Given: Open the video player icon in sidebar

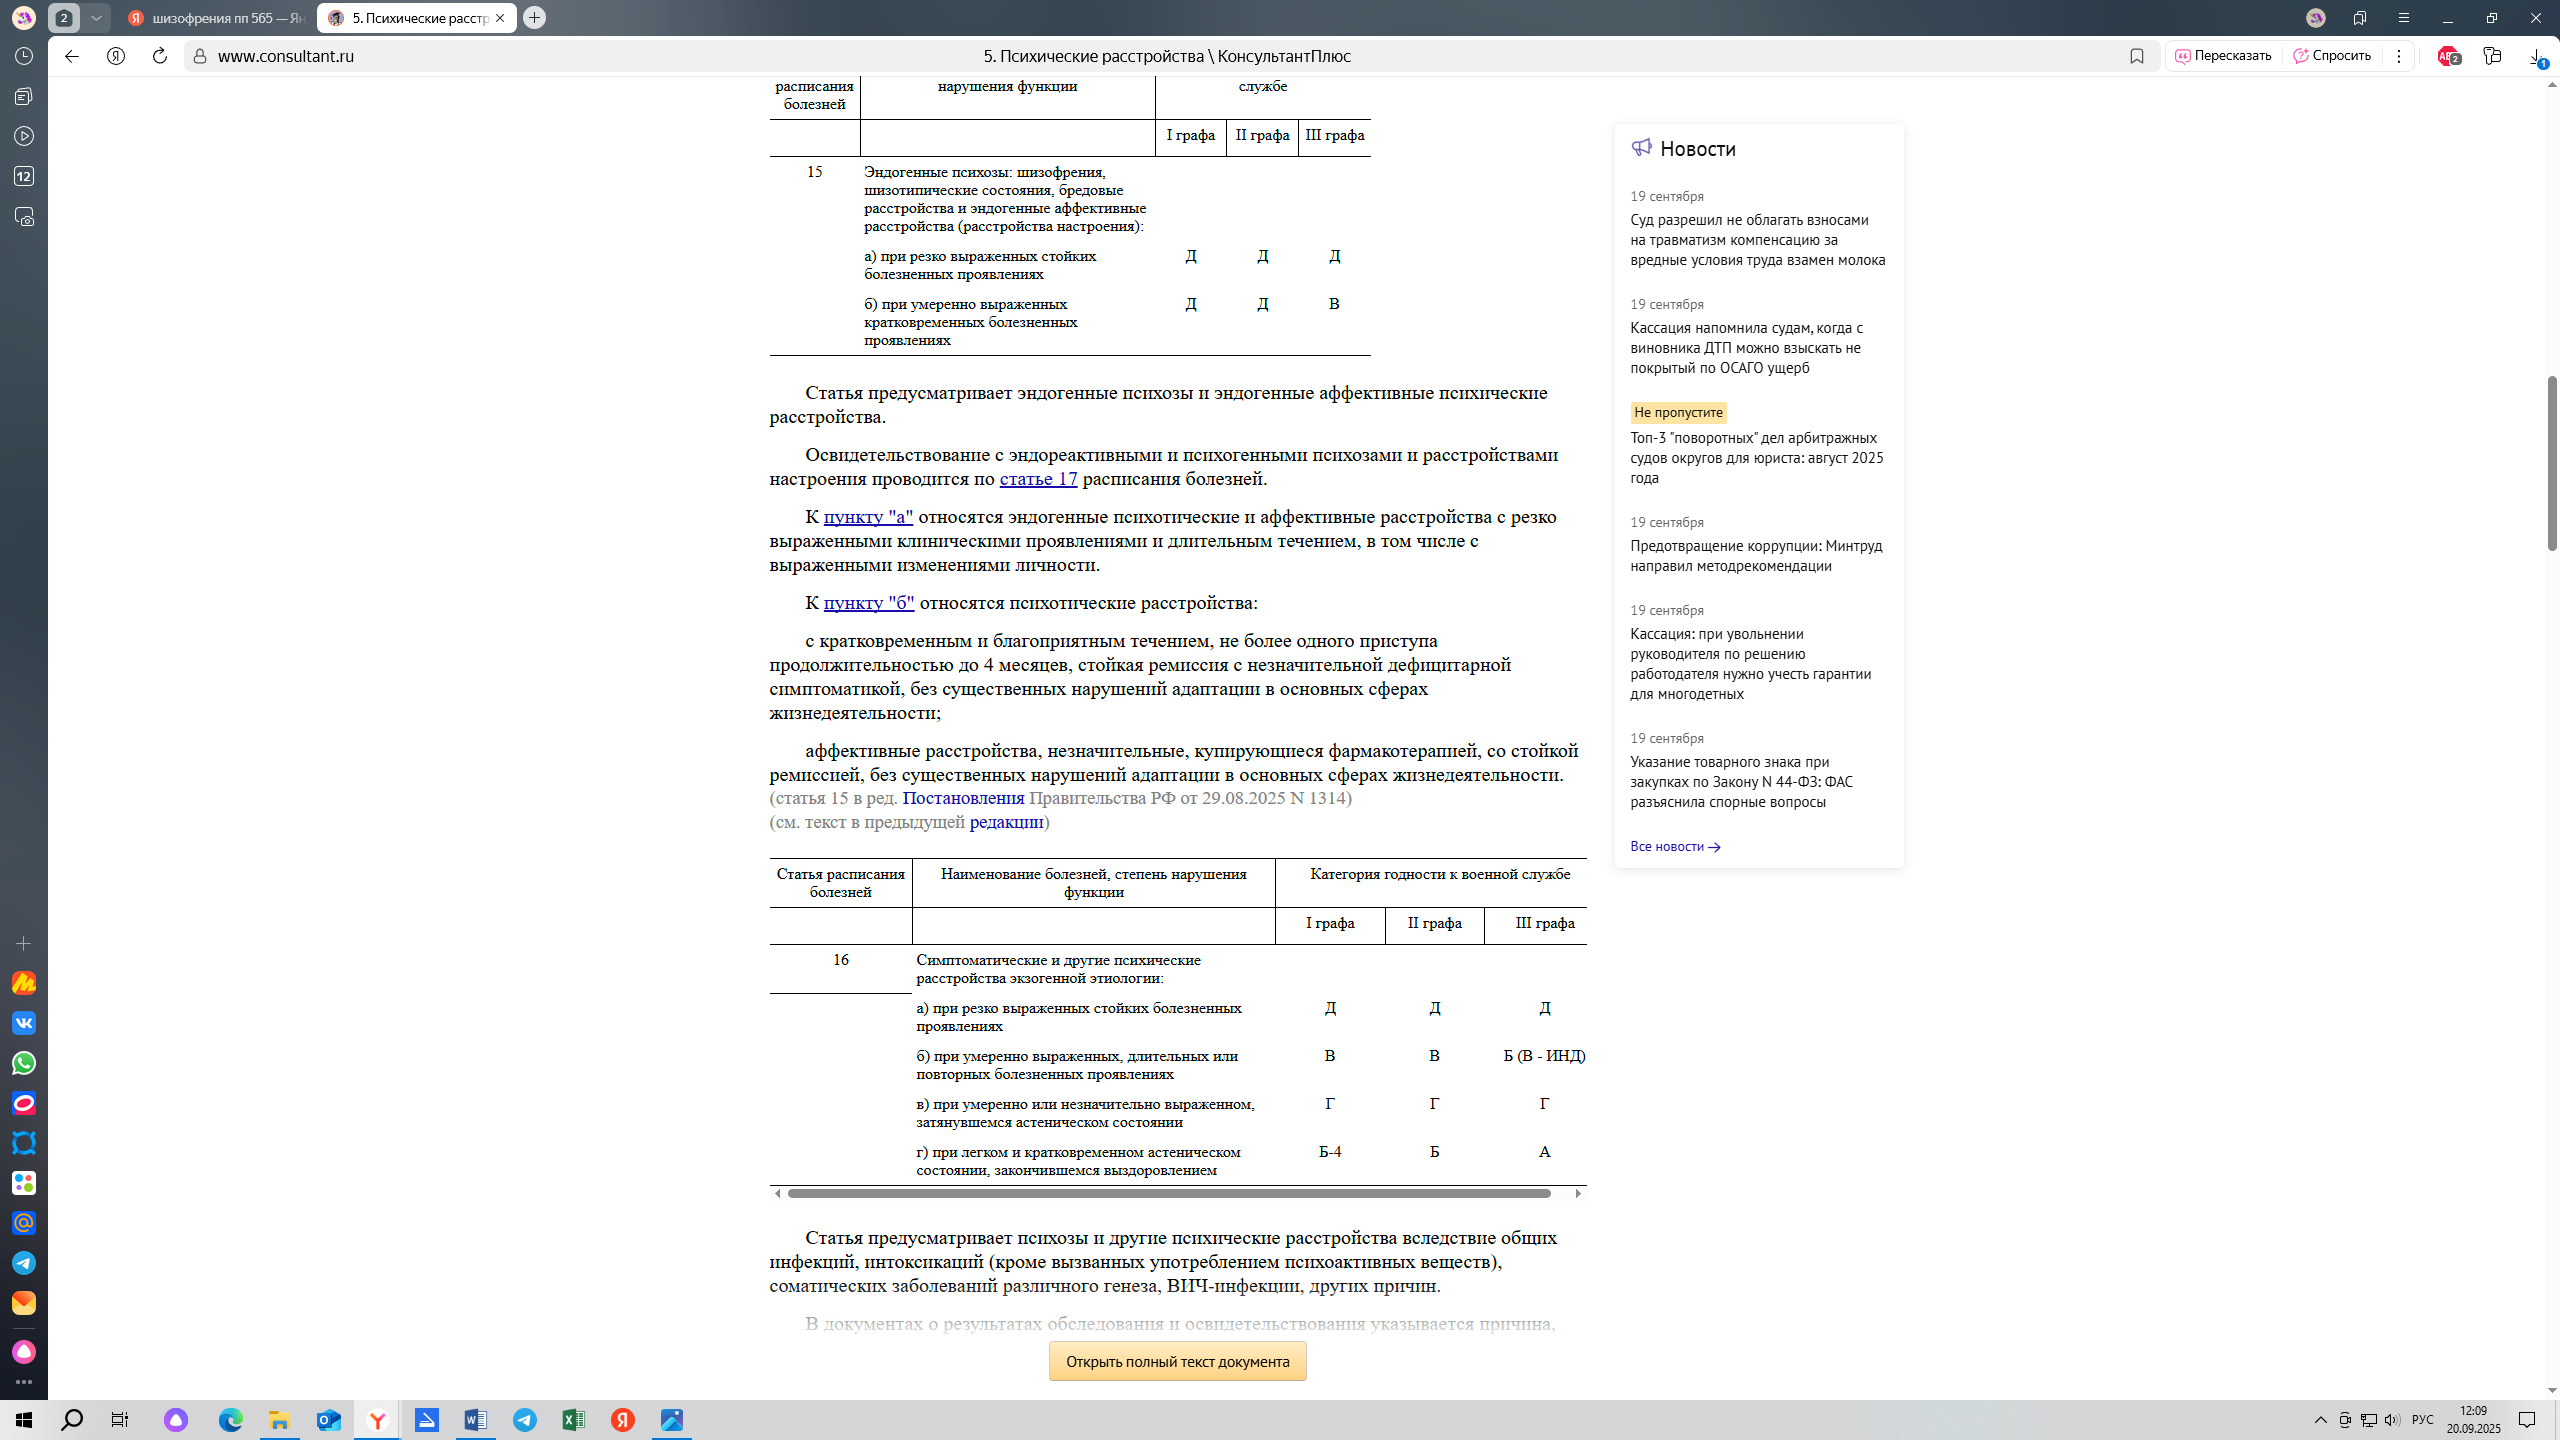Looking at the screenshot, I should point(24,136).
